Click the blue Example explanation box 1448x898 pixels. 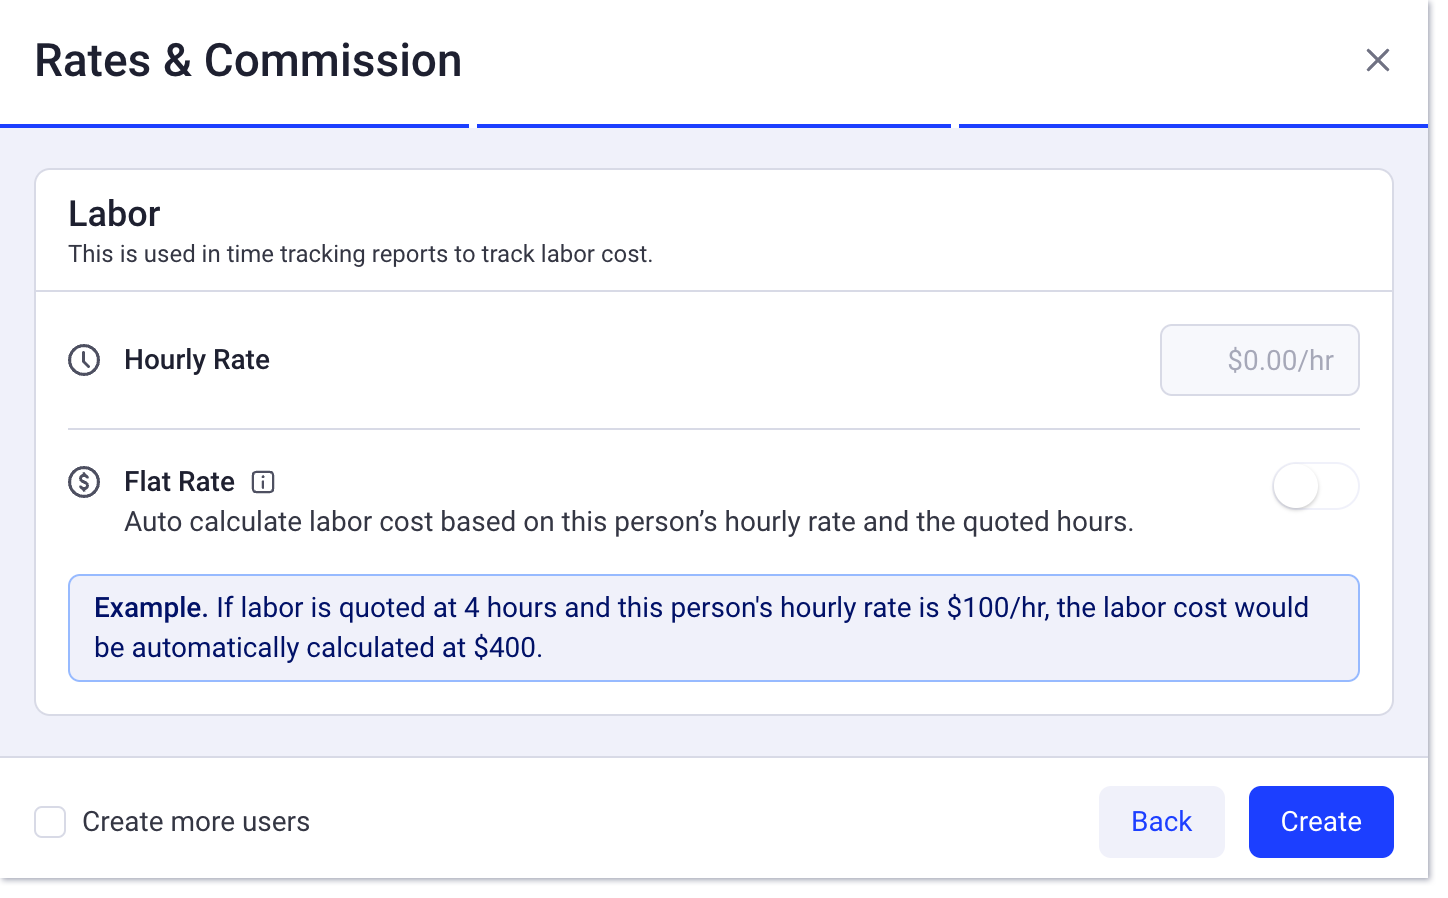(713, 627)
